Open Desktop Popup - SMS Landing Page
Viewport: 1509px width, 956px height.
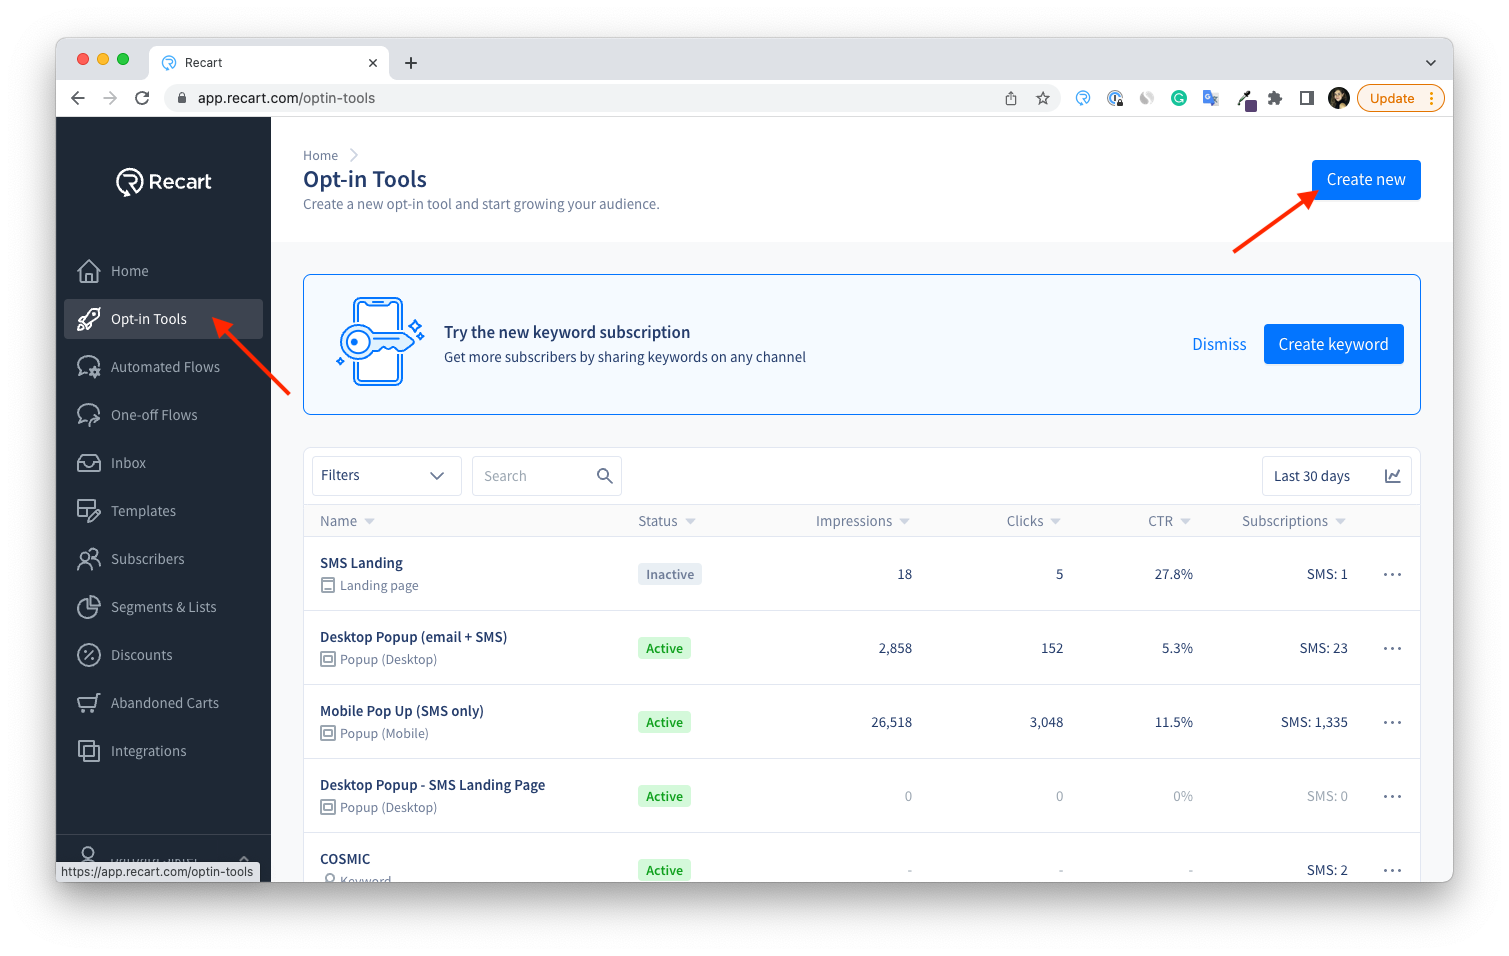(432, 785)
